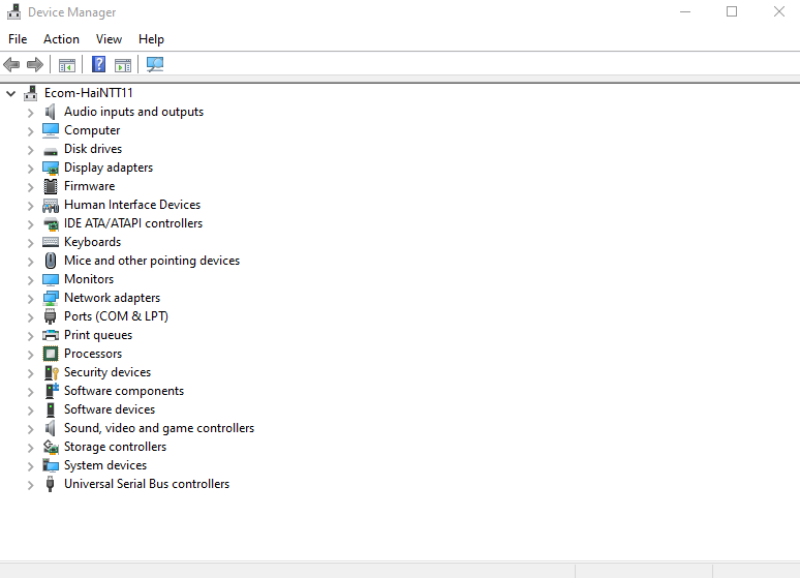
Task: Click the Network adapters icon
Action: (51, 298)
